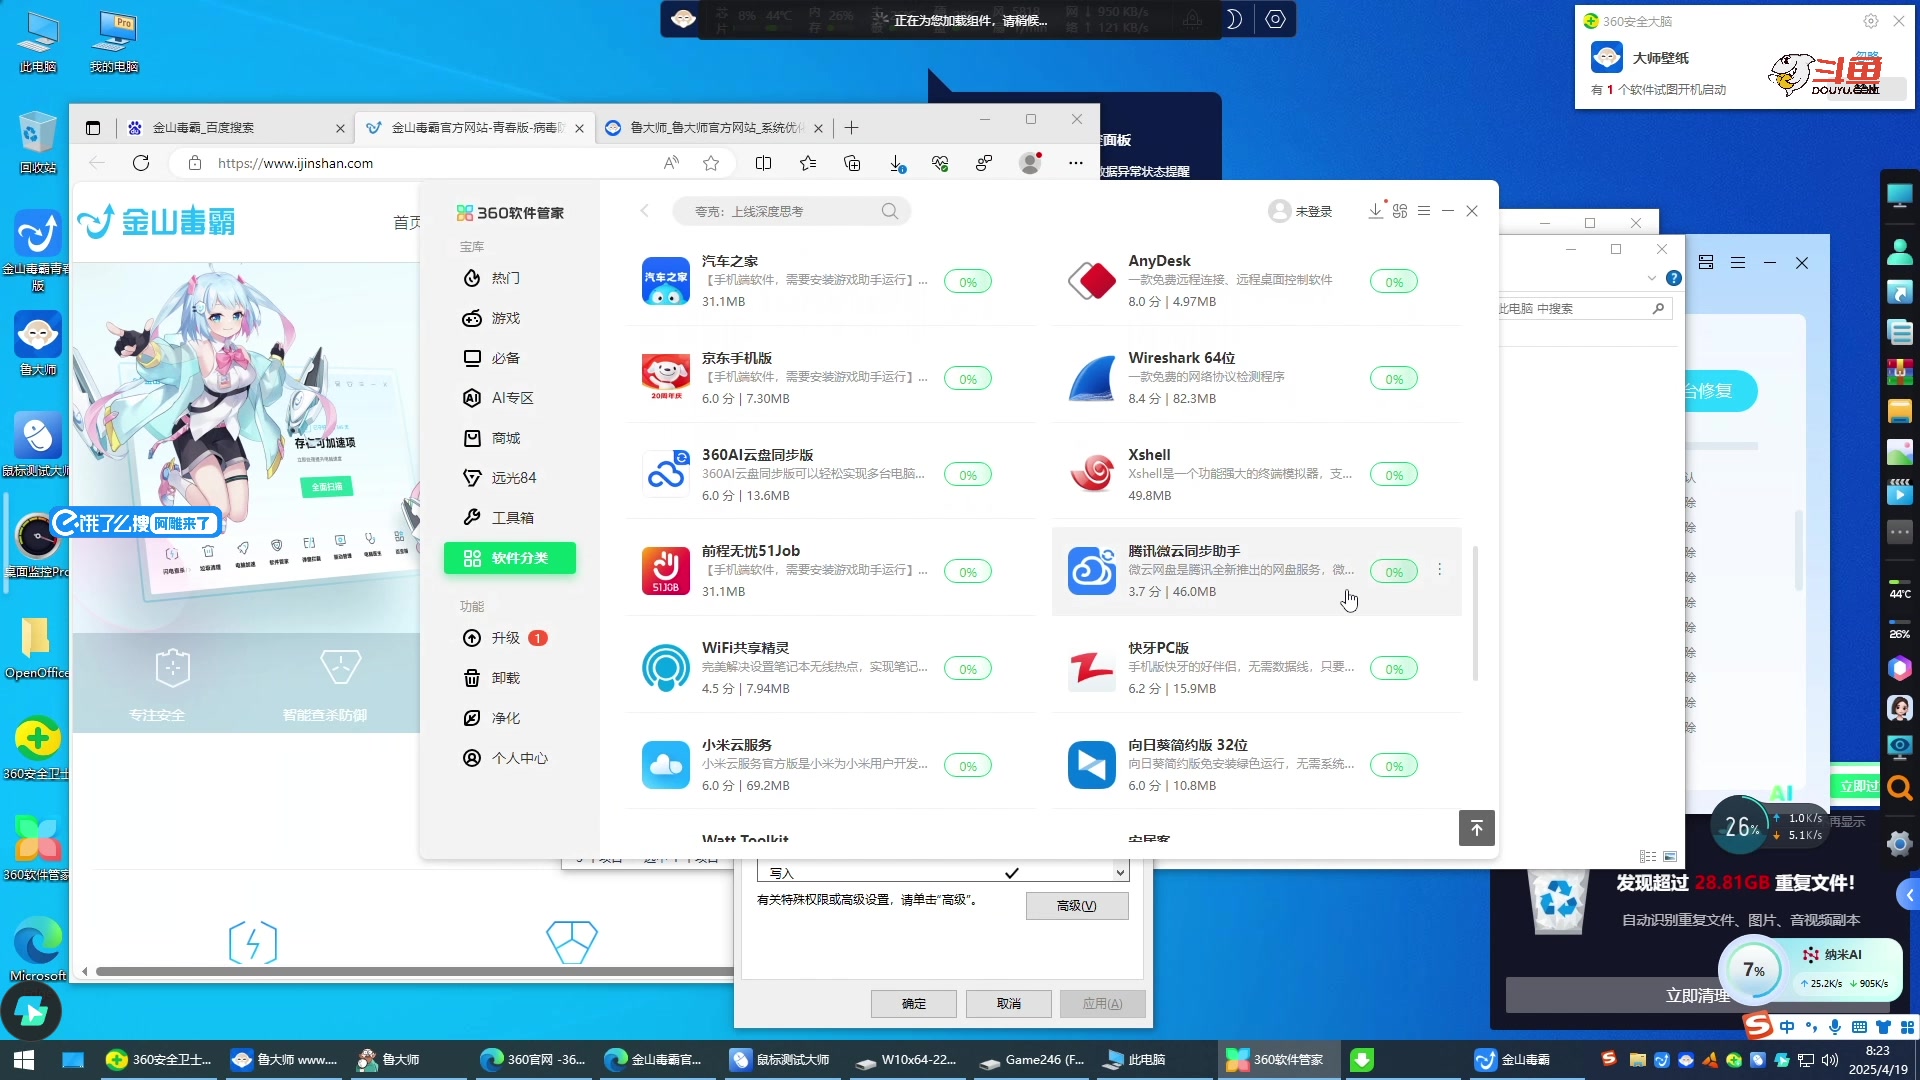Click the browser address bar URL
The image size is (1920, 1080).
click(296, 163)
